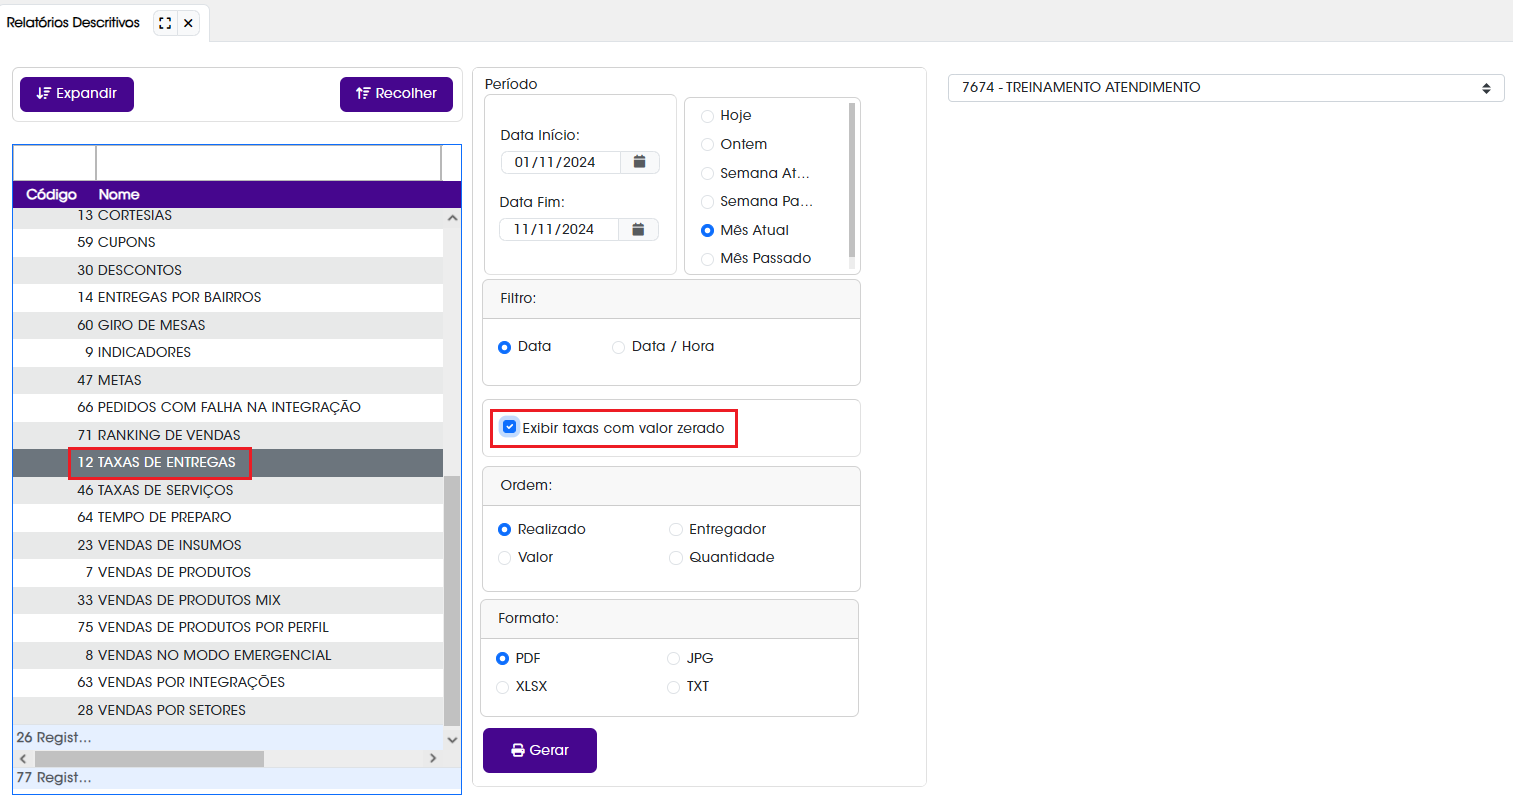The image size is (1513, 811).
Task: Select the 9 INDICADORES report
Action: pos(228,353)
